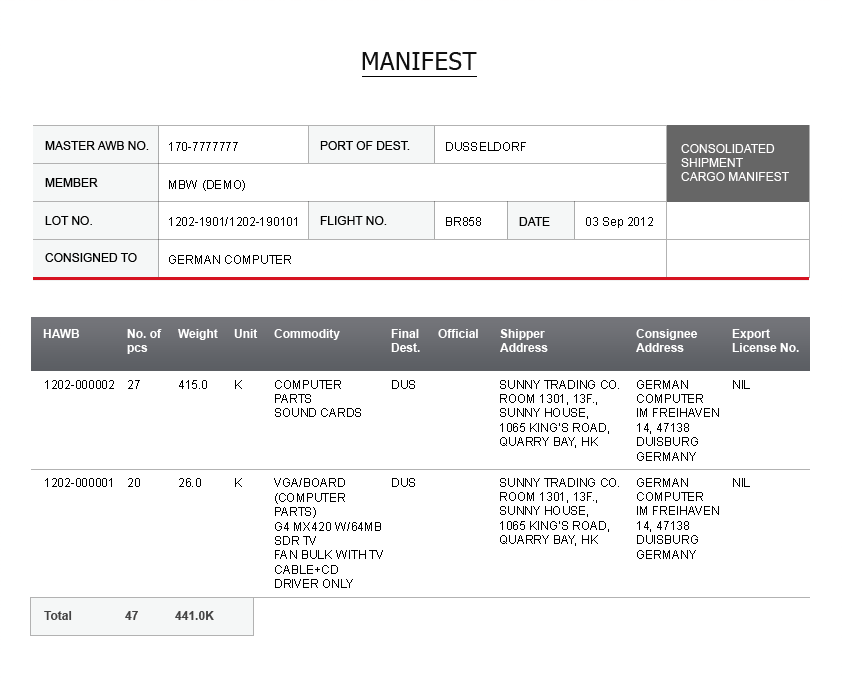Click the Consignee Address column header
The width and height of the screenshot is (842, 683).
tap(666, 341)
